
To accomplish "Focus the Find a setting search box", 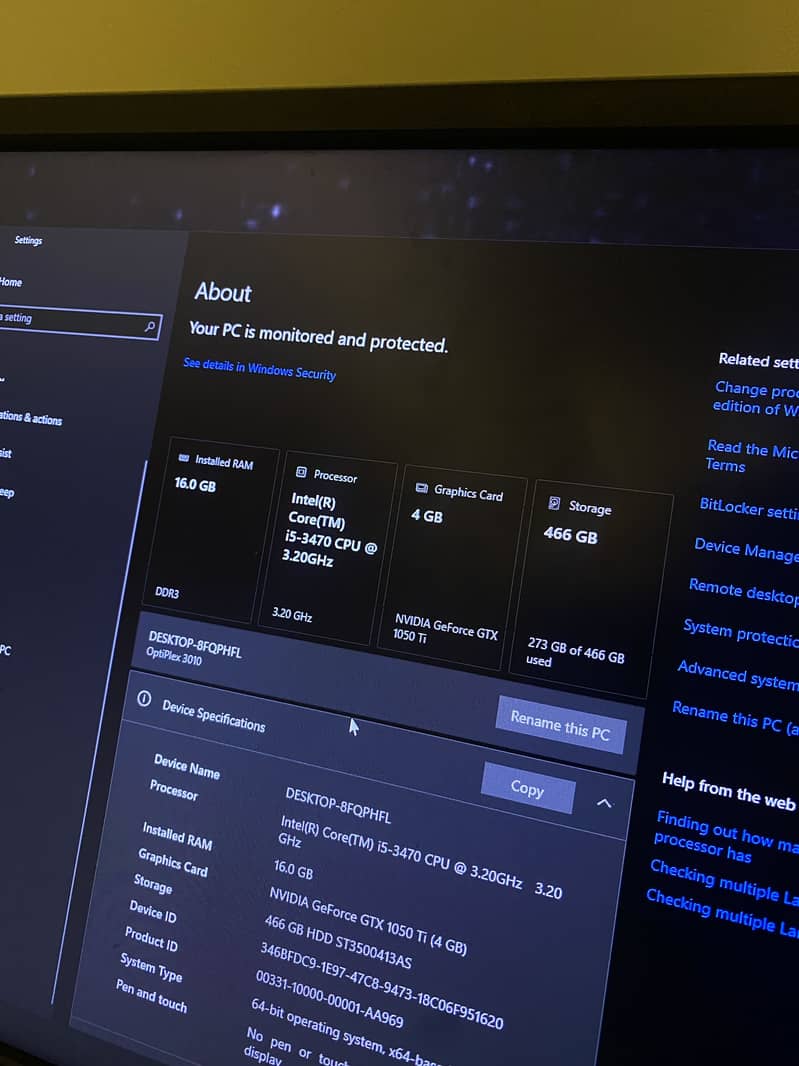I will tap(80, 322).
